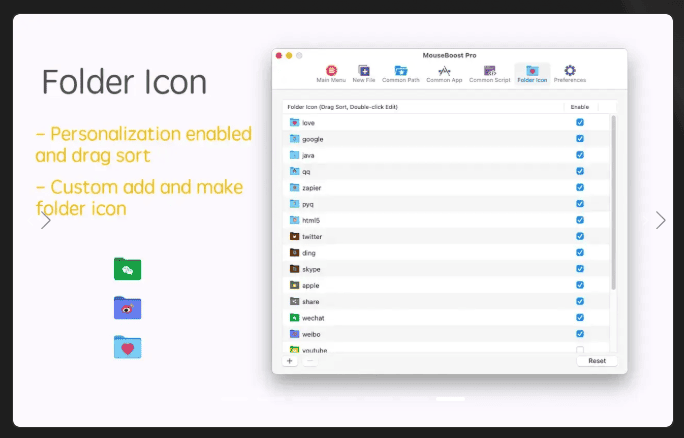Enable the youtube folder icon checkbox
Viewport: 684px width, 438px height.
click(x=580, y=349)
